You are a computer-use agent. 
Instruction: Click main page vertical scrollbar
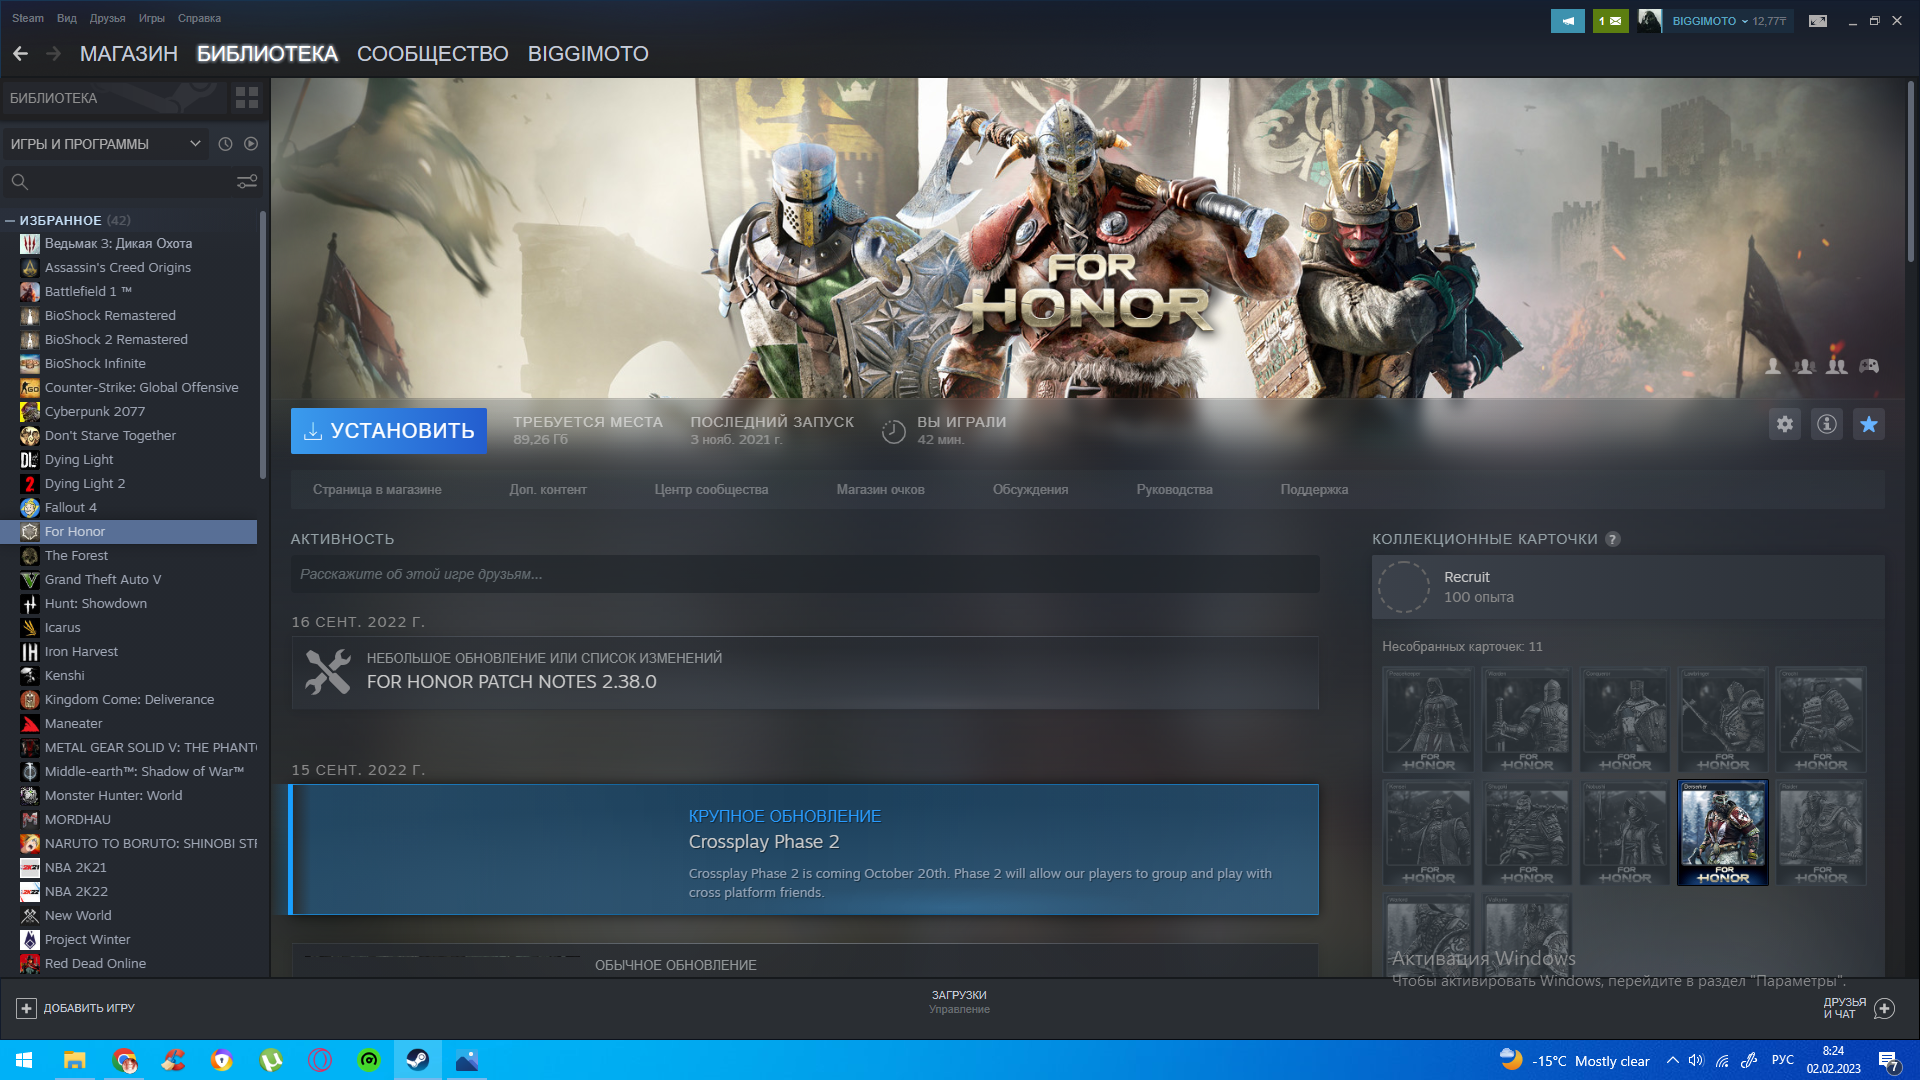(x=1910, y=172)
